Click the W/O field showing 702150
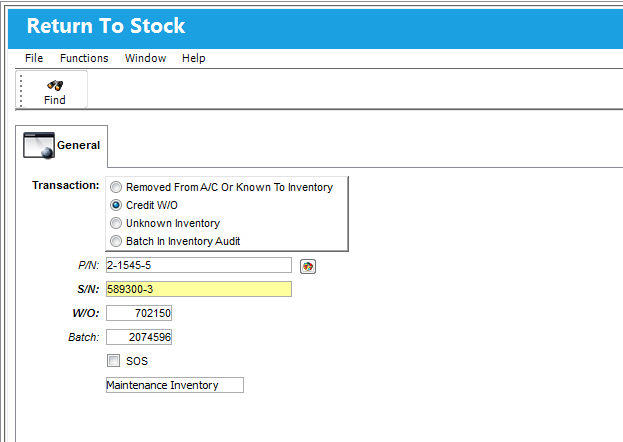Image resolution: width=623 pixels, height=442 pixels. point(139,314)
